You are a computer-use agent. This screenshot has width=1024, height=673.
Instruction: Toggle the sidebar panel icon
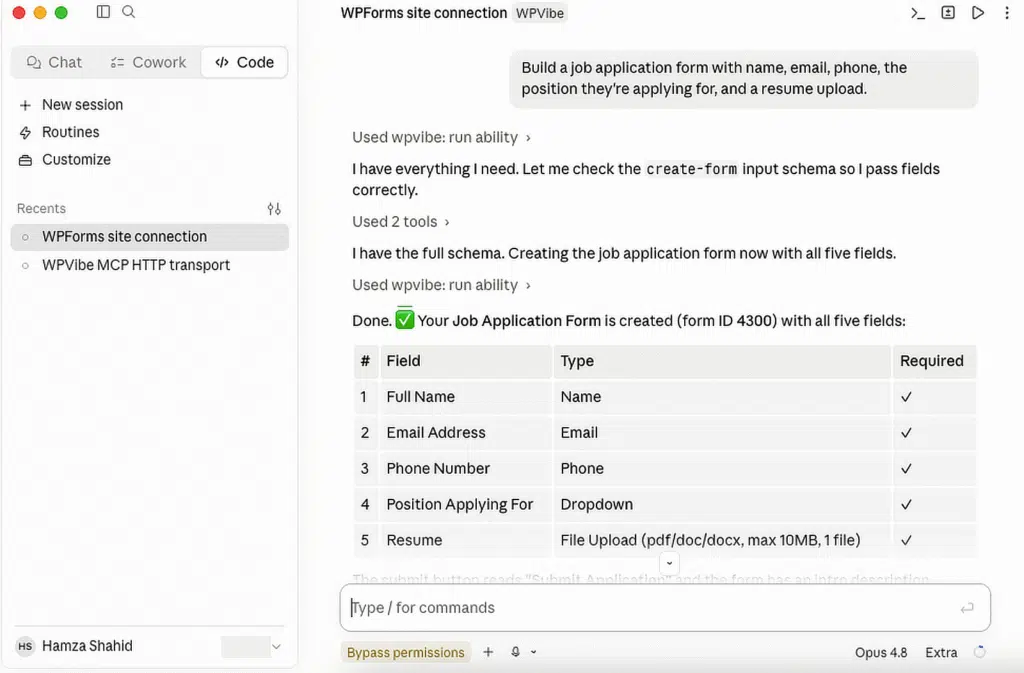click(103, 12)
